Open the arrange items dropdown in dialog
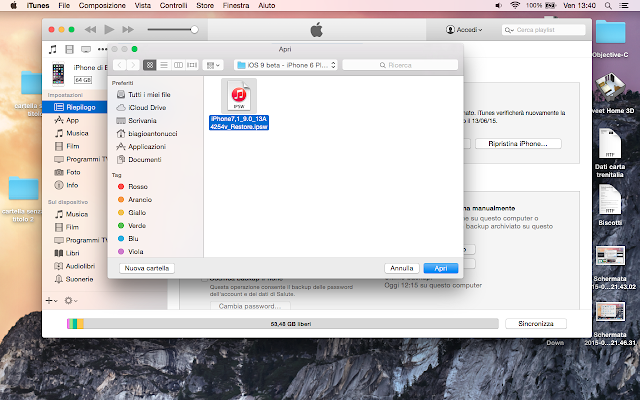The height and width of the screenshot is (400, 640). click(213, 65)
